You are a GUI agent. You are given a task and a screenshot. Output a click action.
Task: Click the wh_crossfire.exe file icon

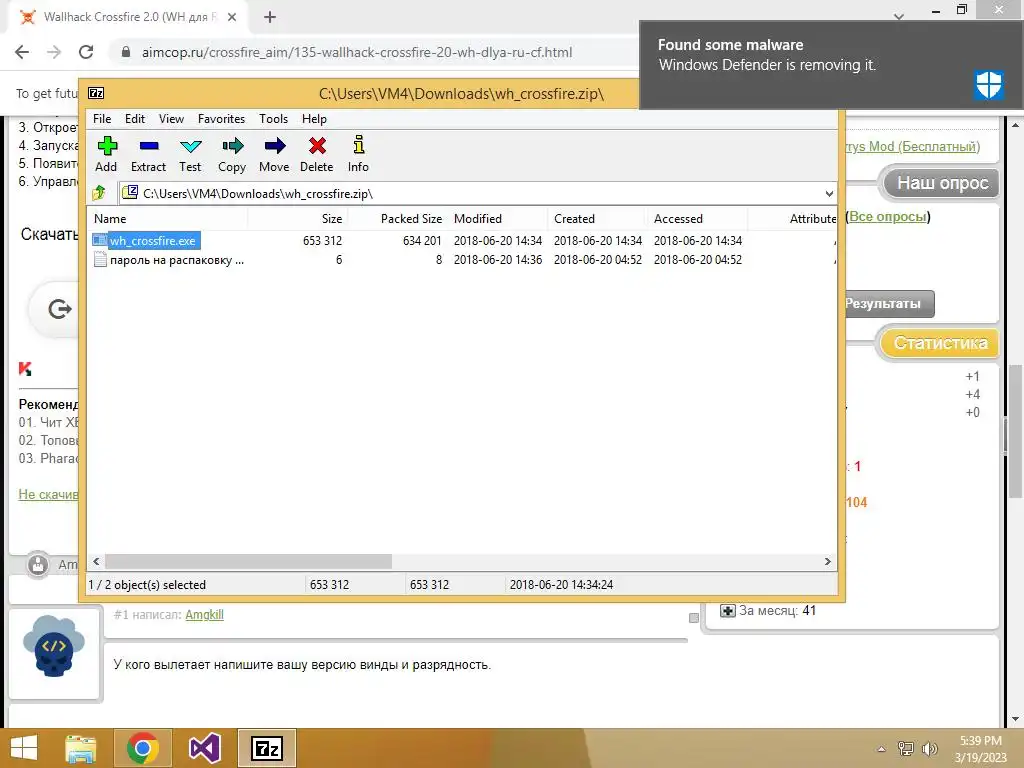99,240
